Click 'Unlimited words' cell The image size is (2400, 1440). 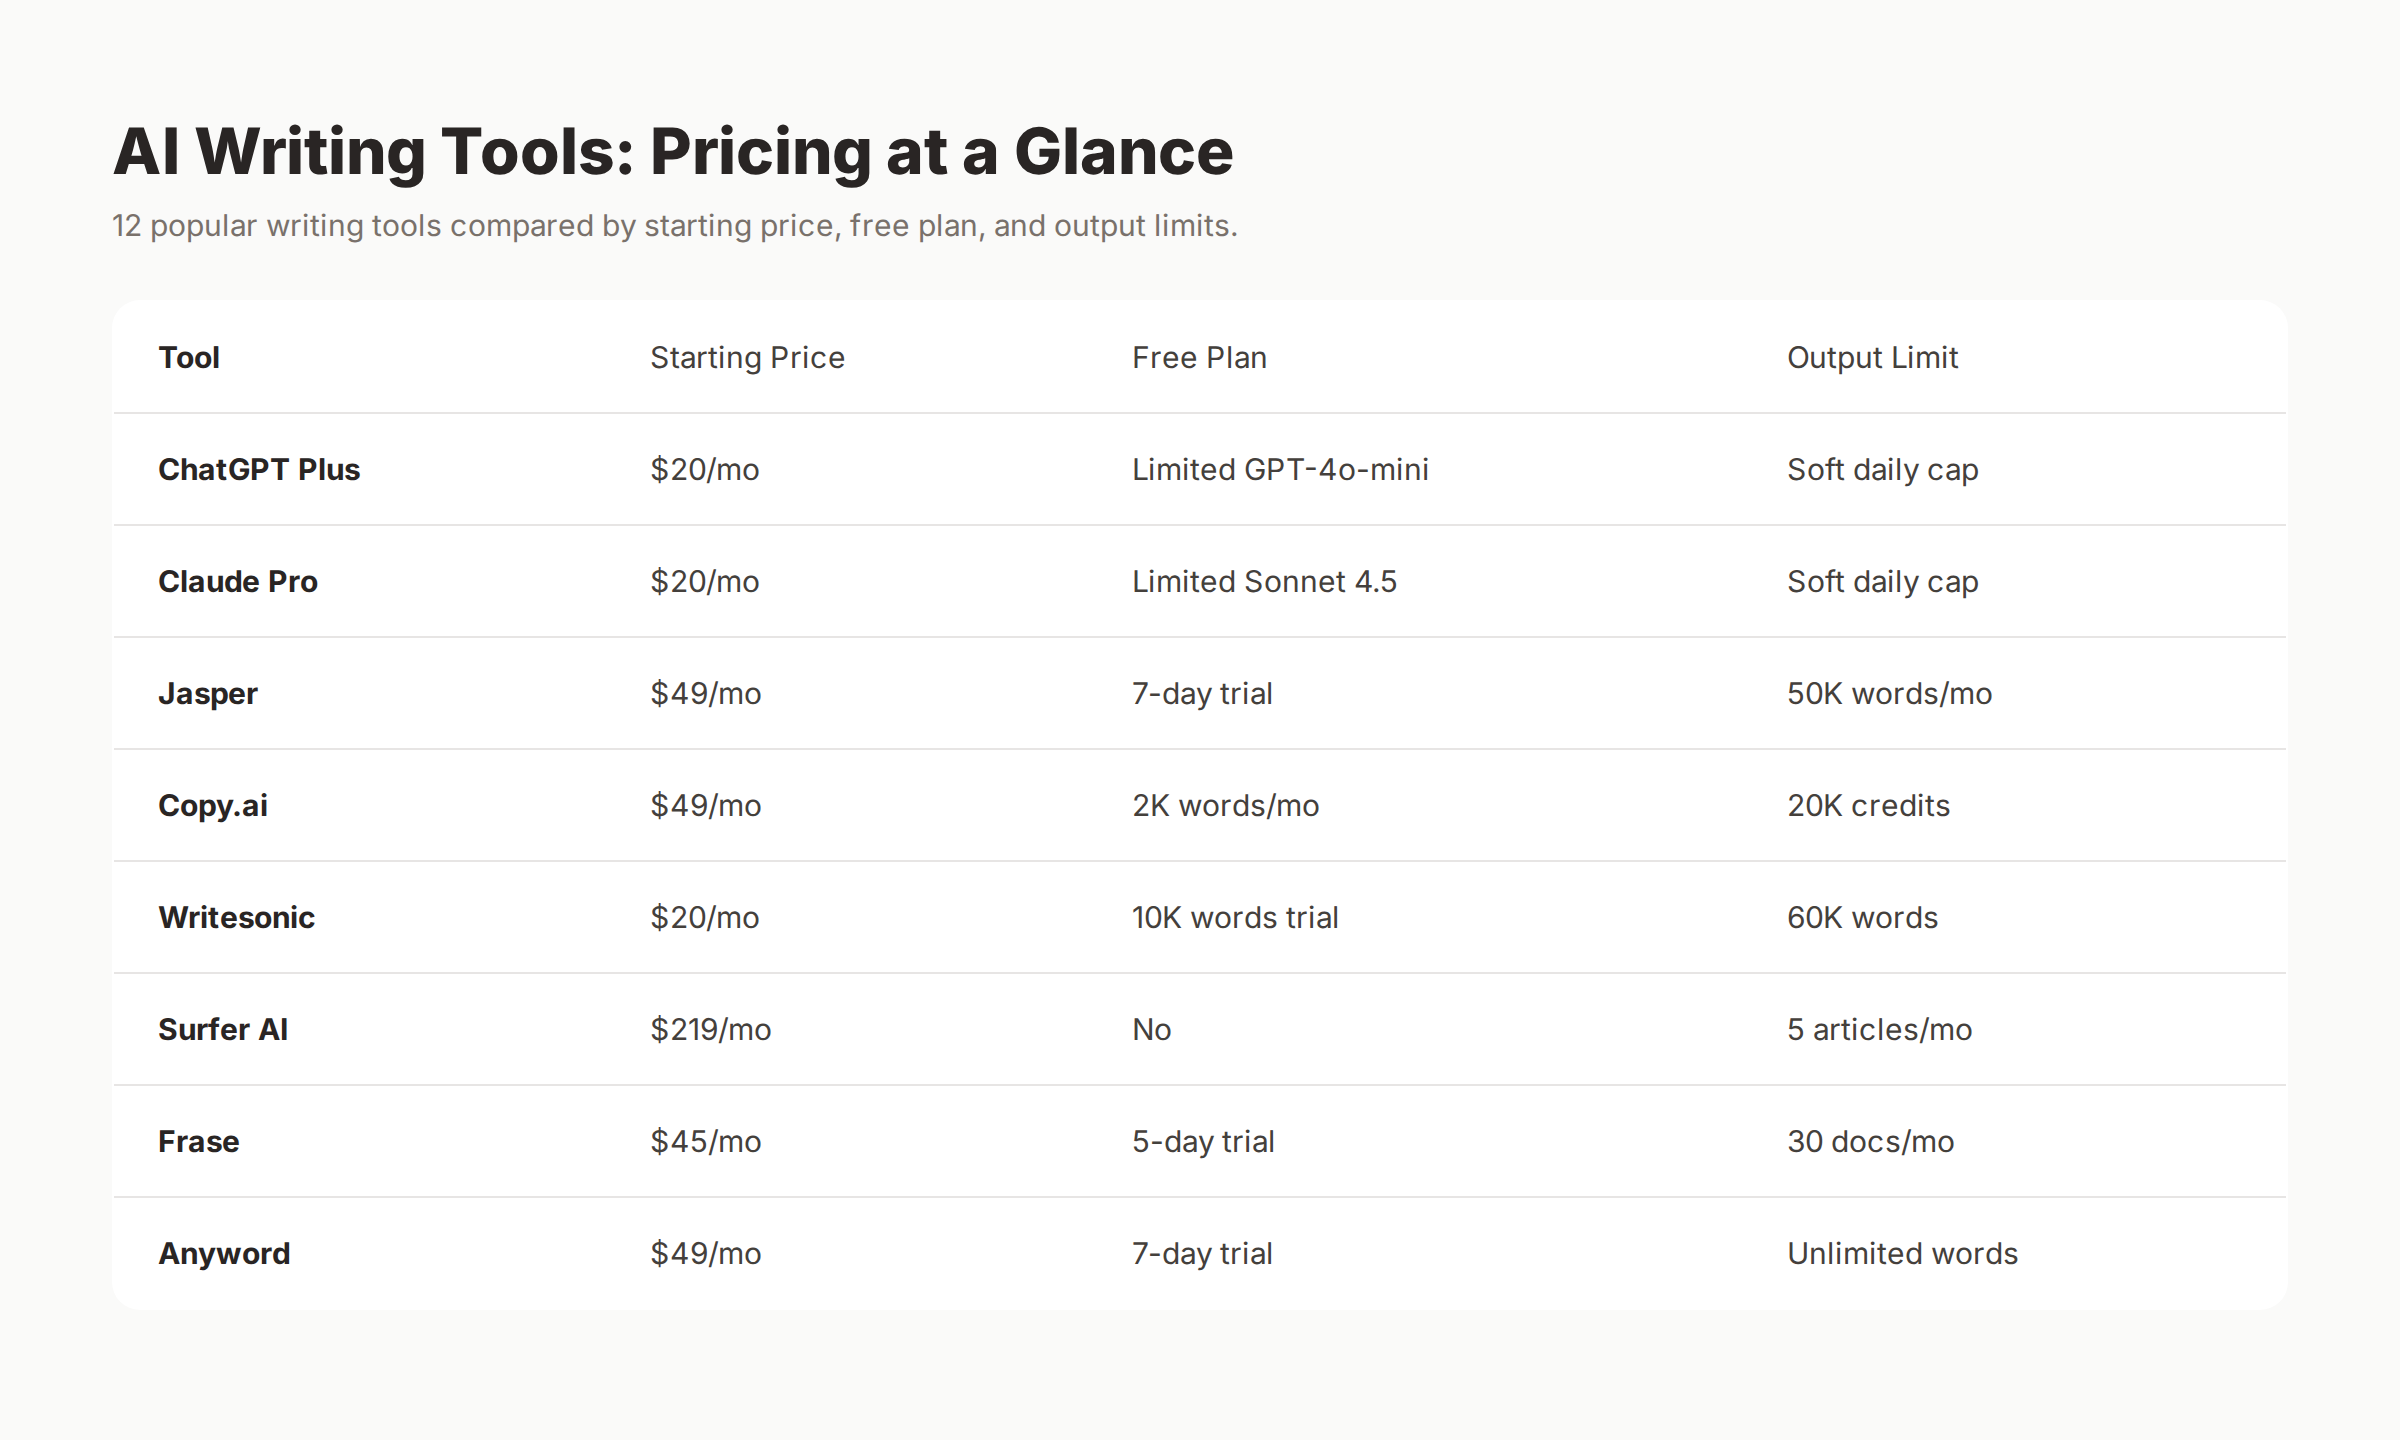pos(1902,1253)
